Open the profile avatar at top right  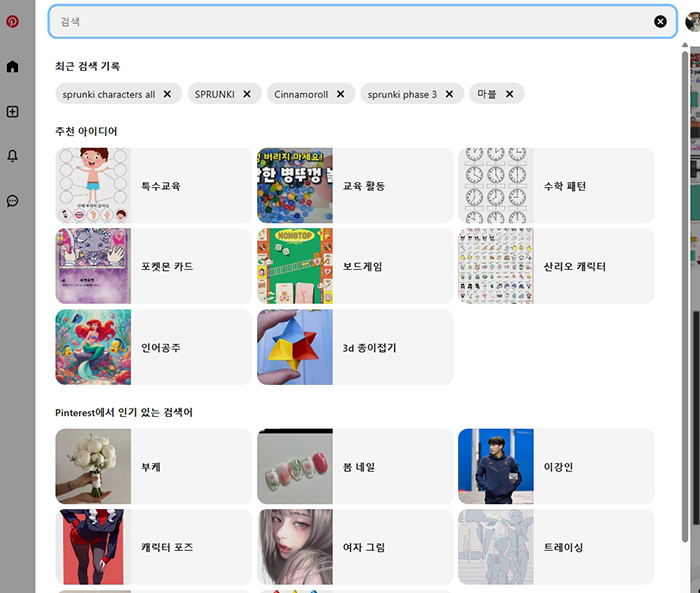point(692,21)
